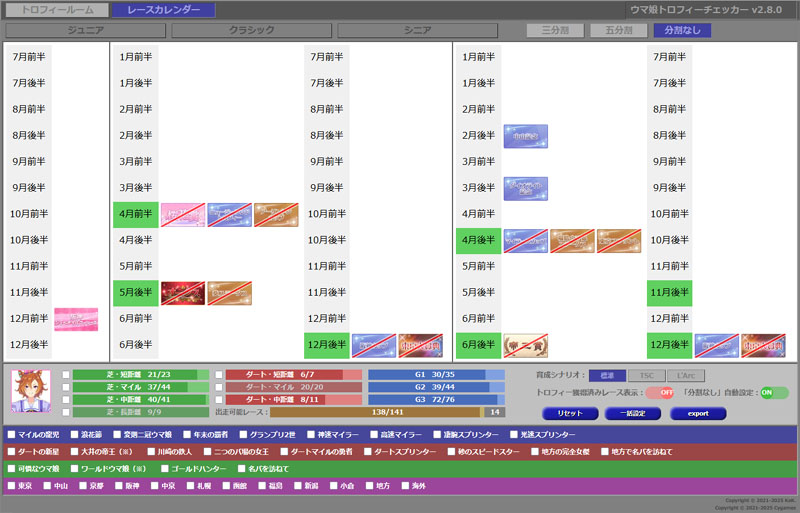The height and width of the screenshot is (513, 800).
Task: Toggle the 芝・短距離 checkbox
Action: tap(66, 376)
